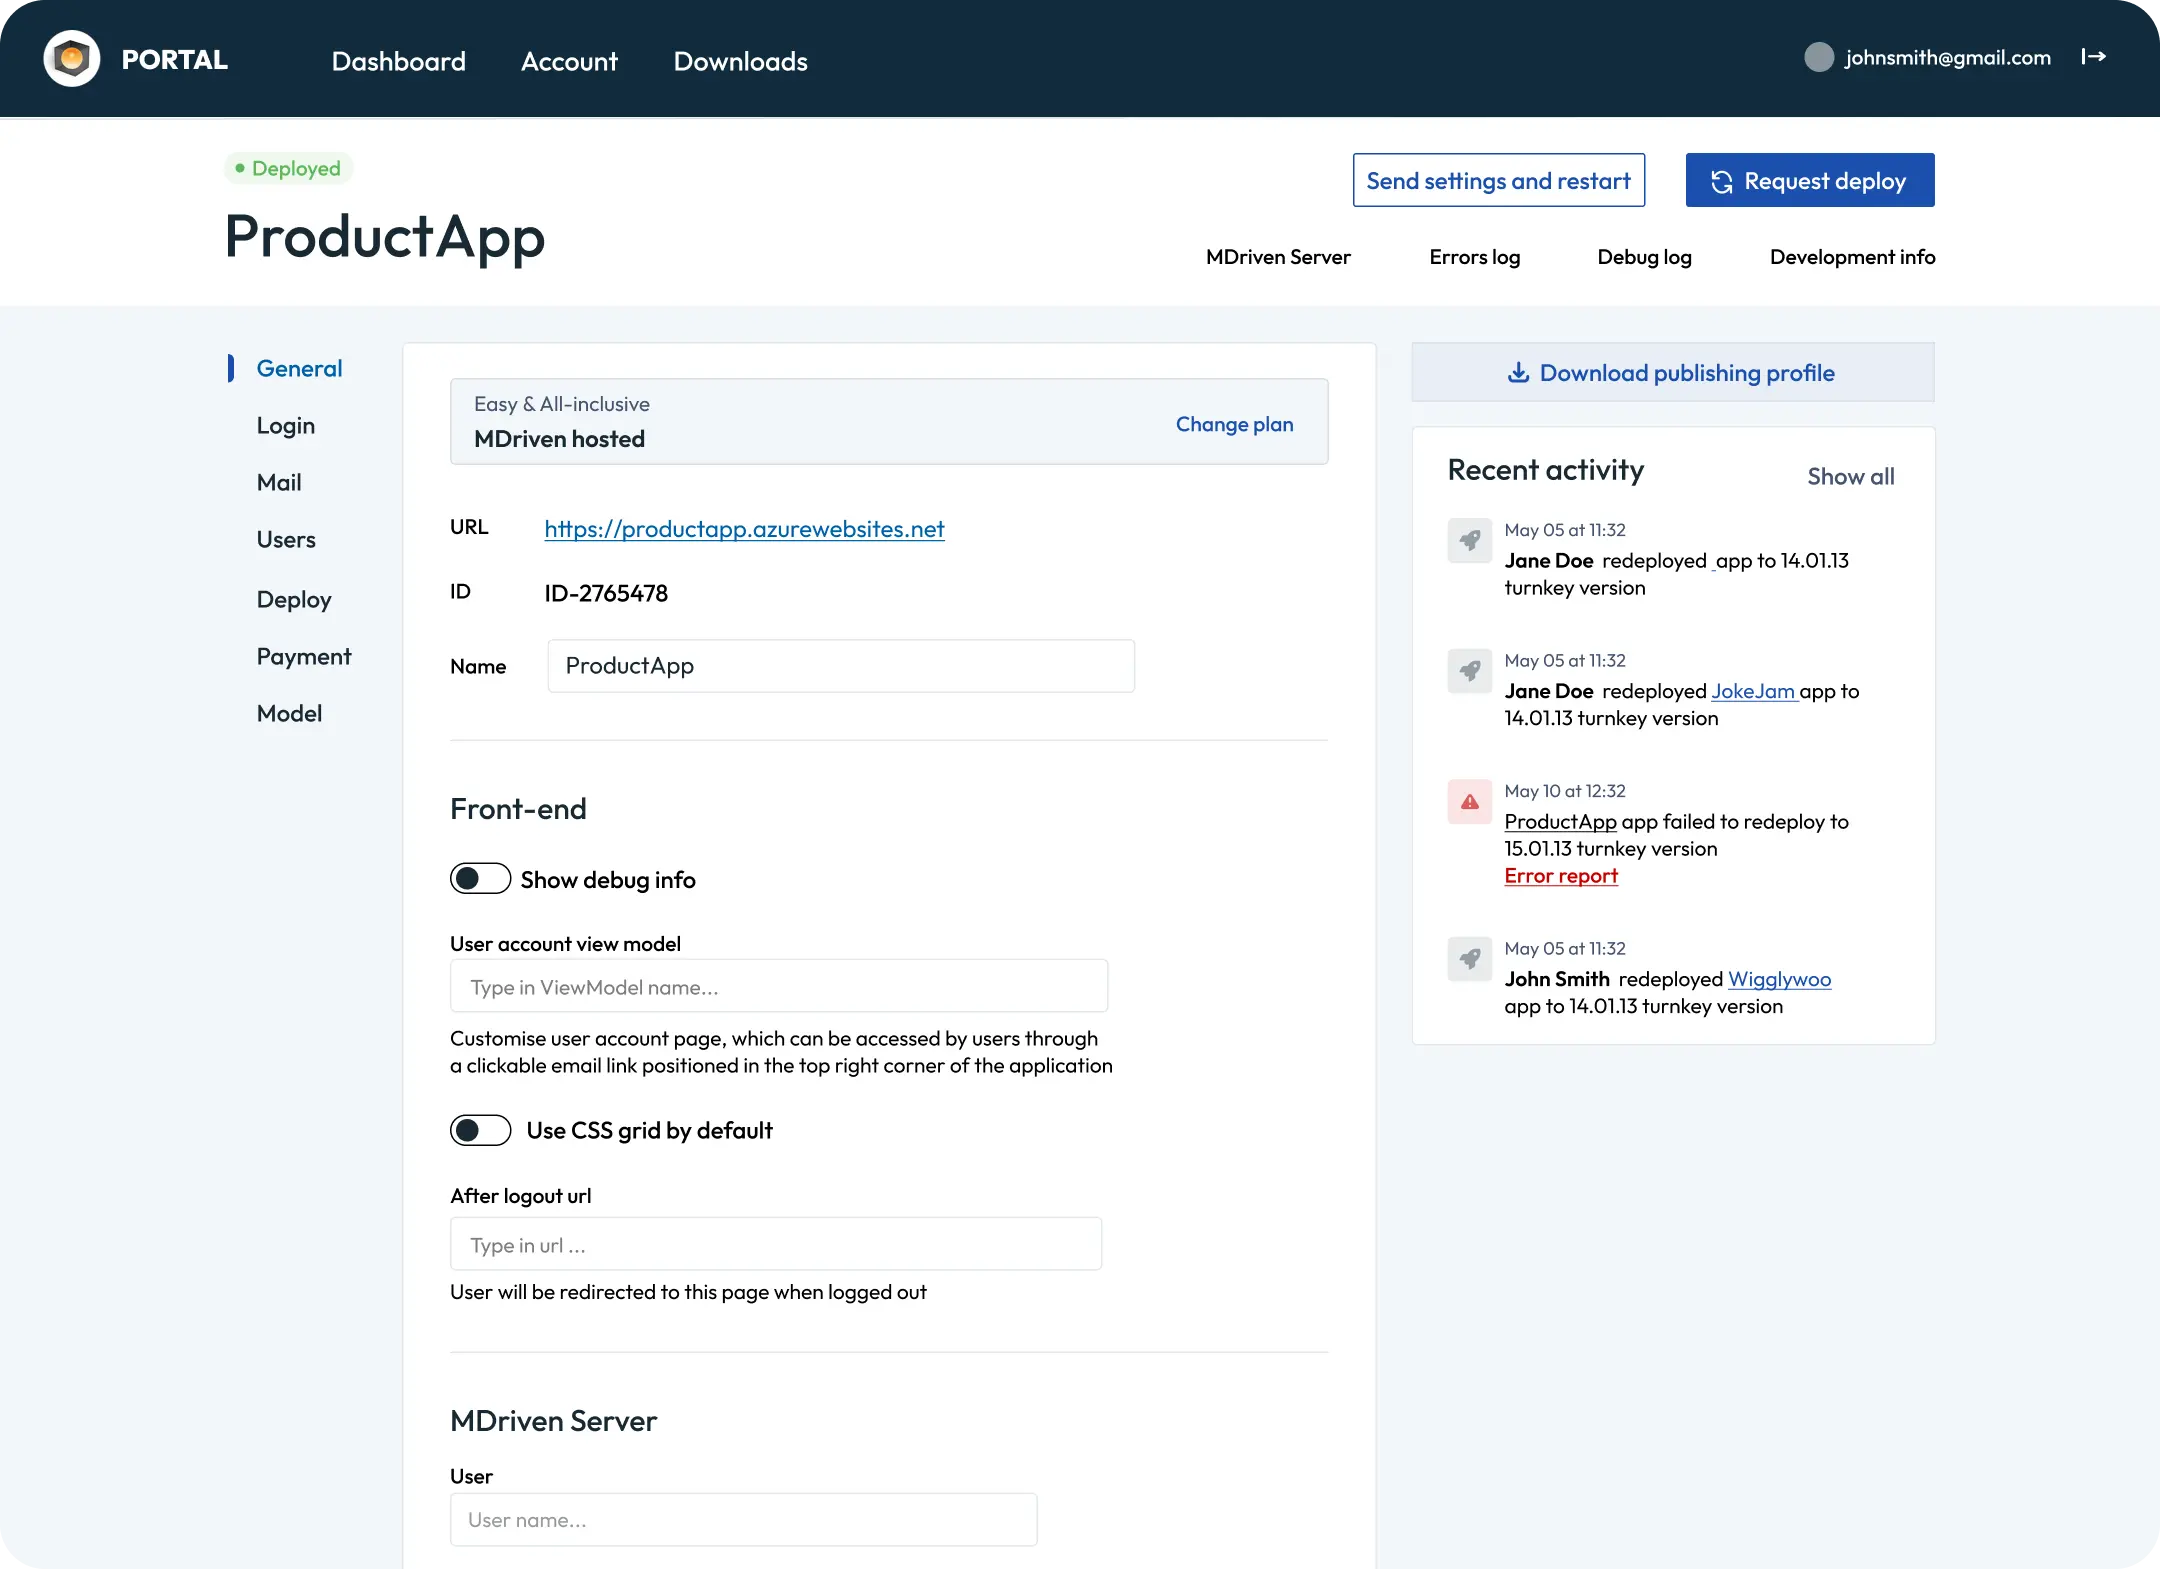
Task: Click Send settings and restart button
Action: 1499,180
